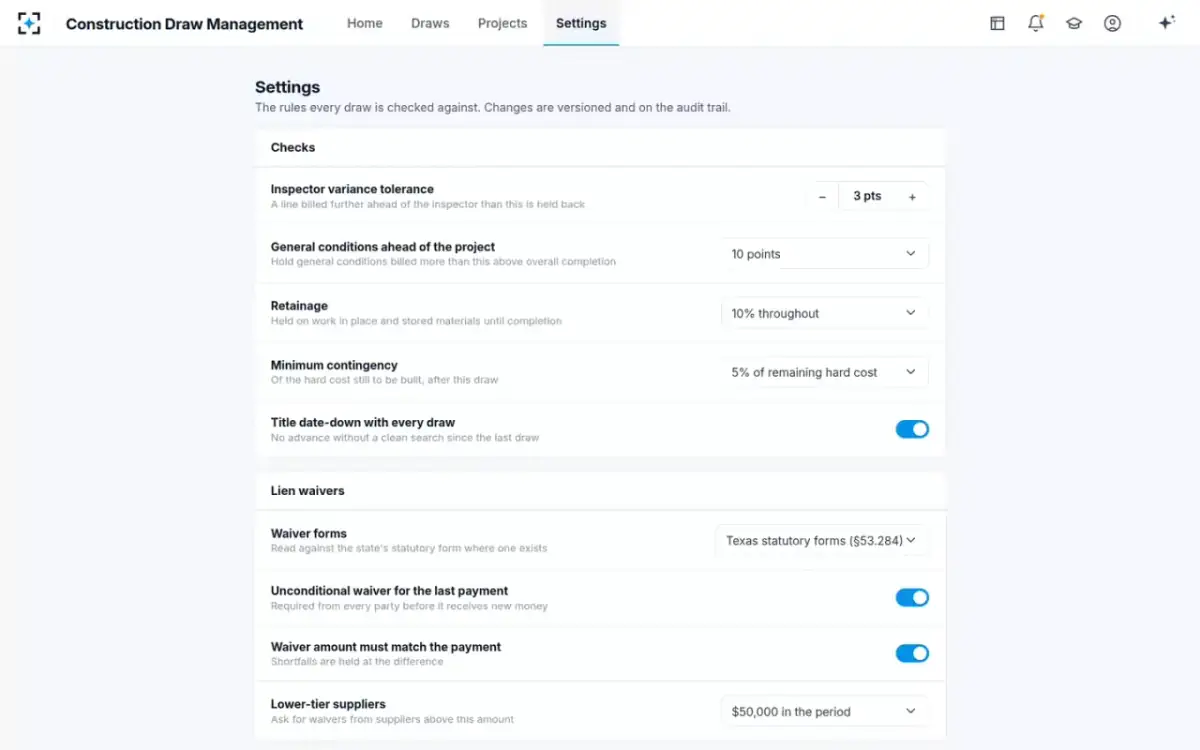Open the Lower-tier suppliers $50,000 dropdown

pyautogui.click(x=825, y=712)
